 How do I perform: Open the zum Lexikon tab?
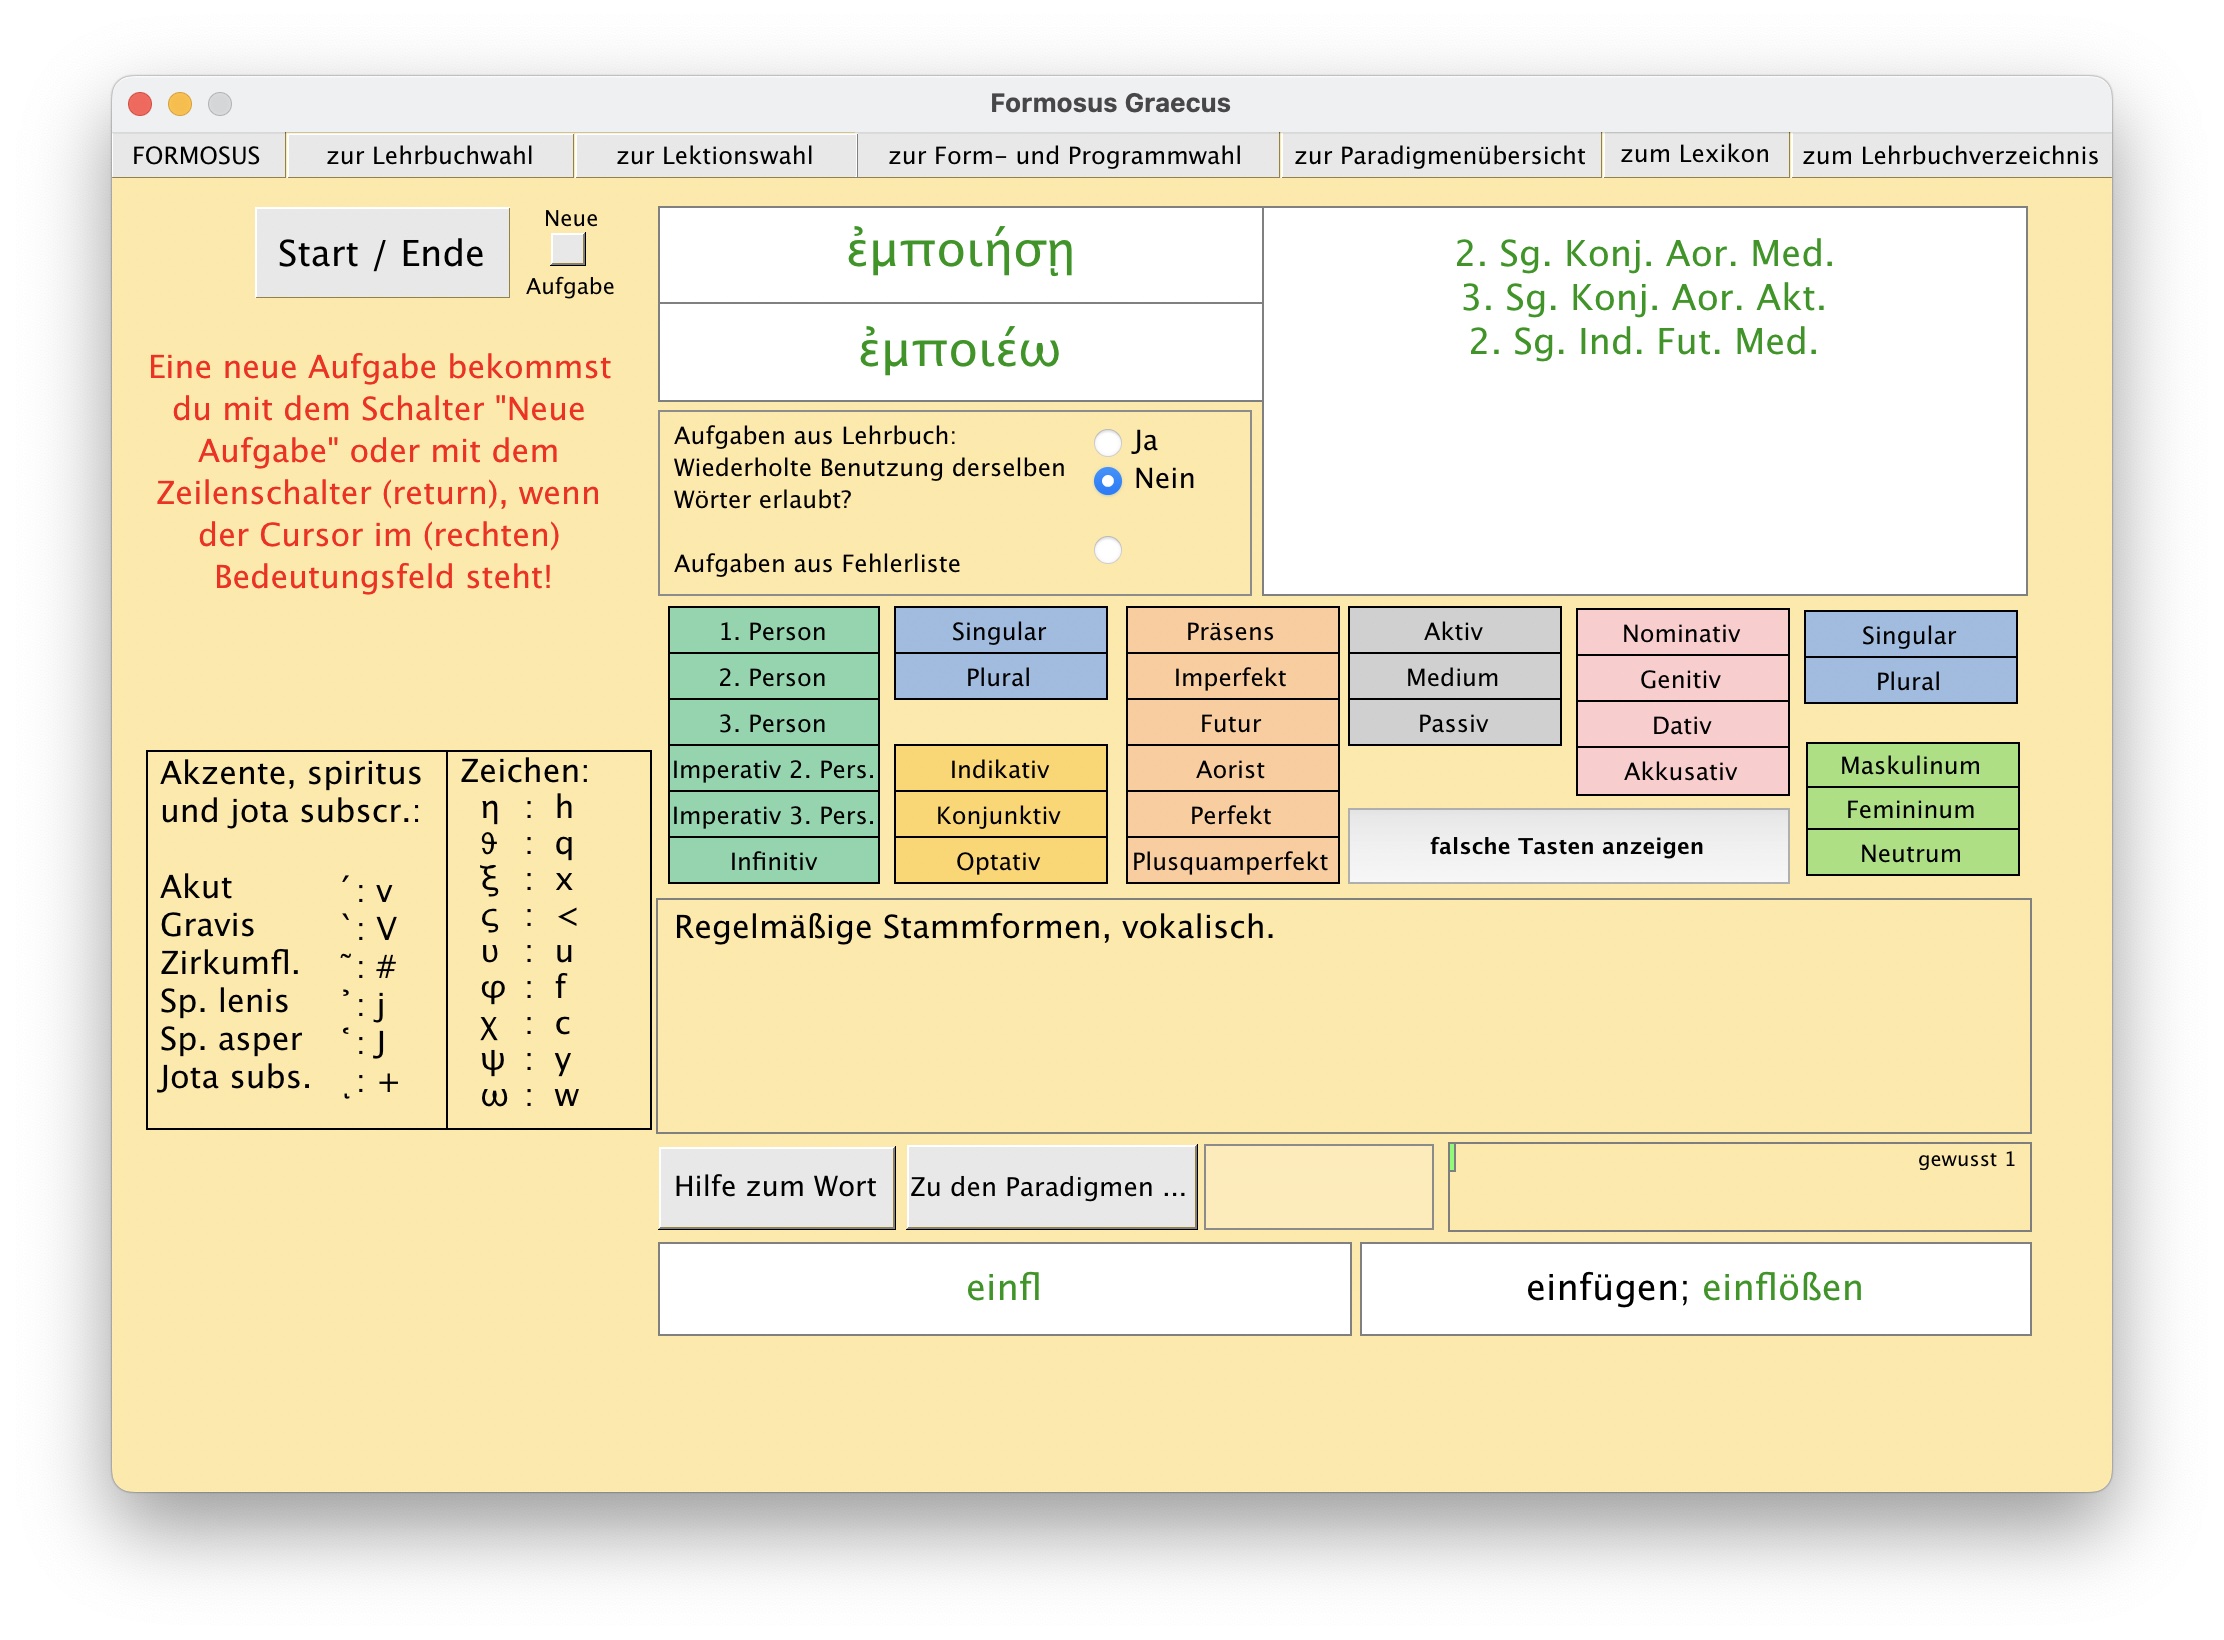click(1694, 155)
